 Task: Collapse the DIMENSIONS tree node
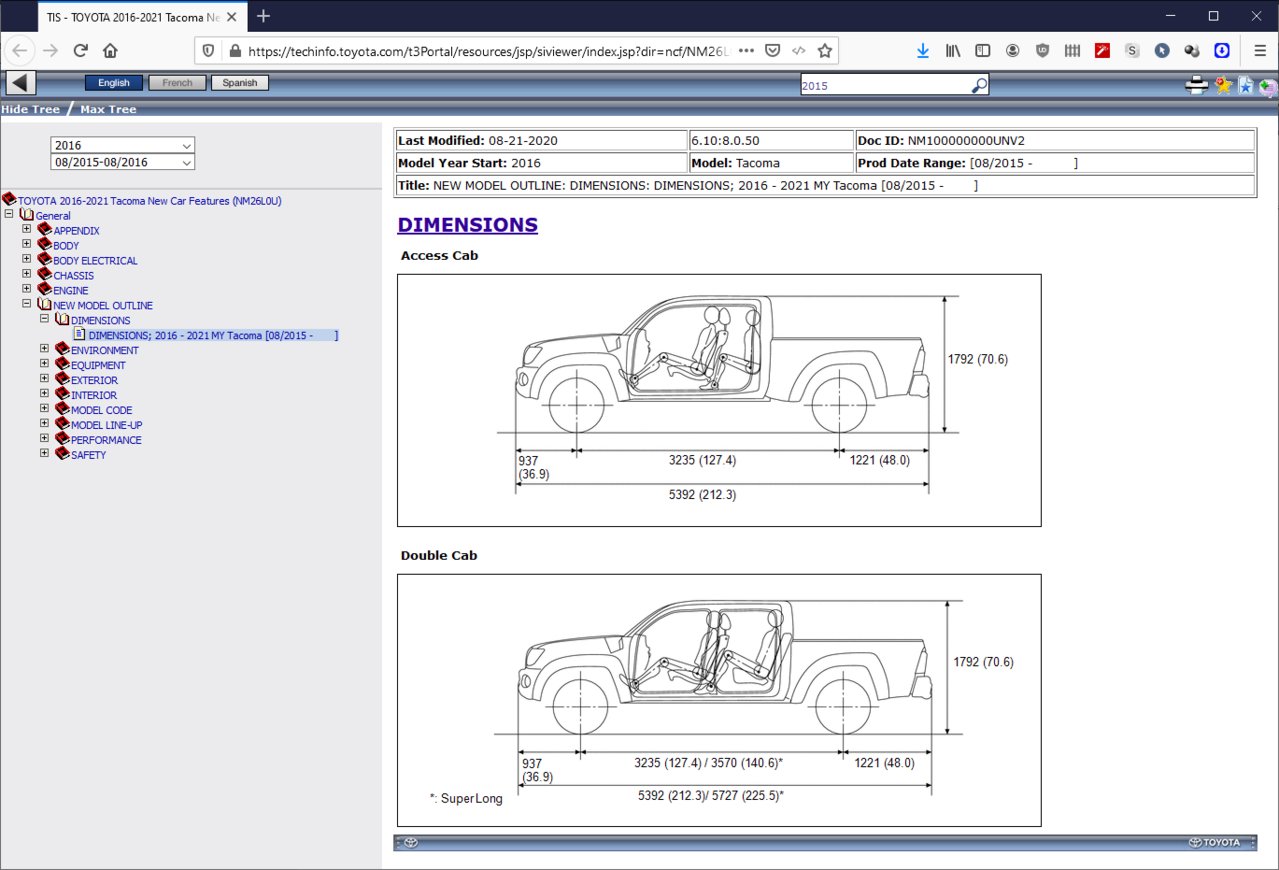click(x=44, y=319)
